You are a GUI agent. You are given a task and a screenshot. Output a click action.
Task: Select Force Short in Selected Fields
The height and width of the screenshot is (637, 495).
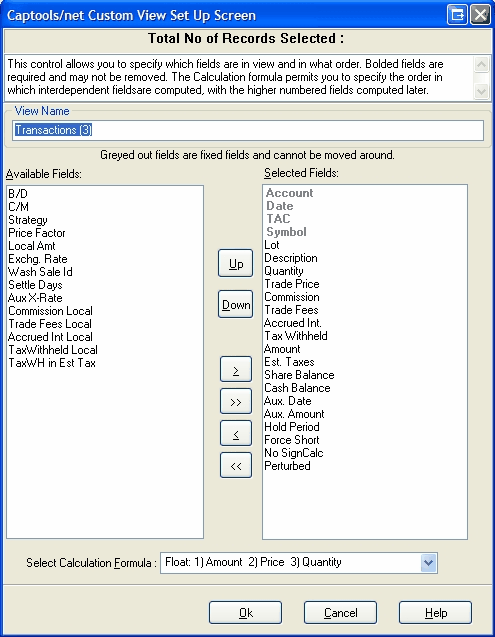(x=292, y=440)
